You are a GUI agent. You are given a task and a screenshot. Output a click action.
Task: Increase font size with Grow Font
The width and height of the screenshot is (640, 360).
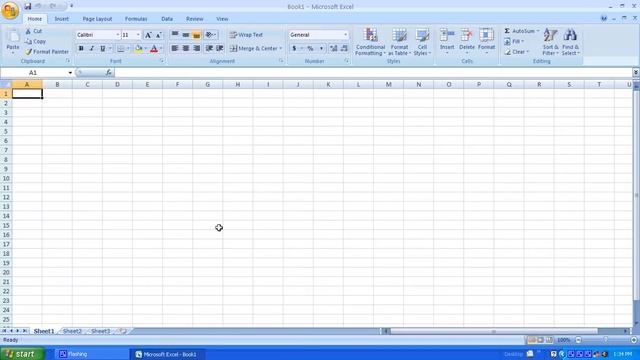(148, 35)
